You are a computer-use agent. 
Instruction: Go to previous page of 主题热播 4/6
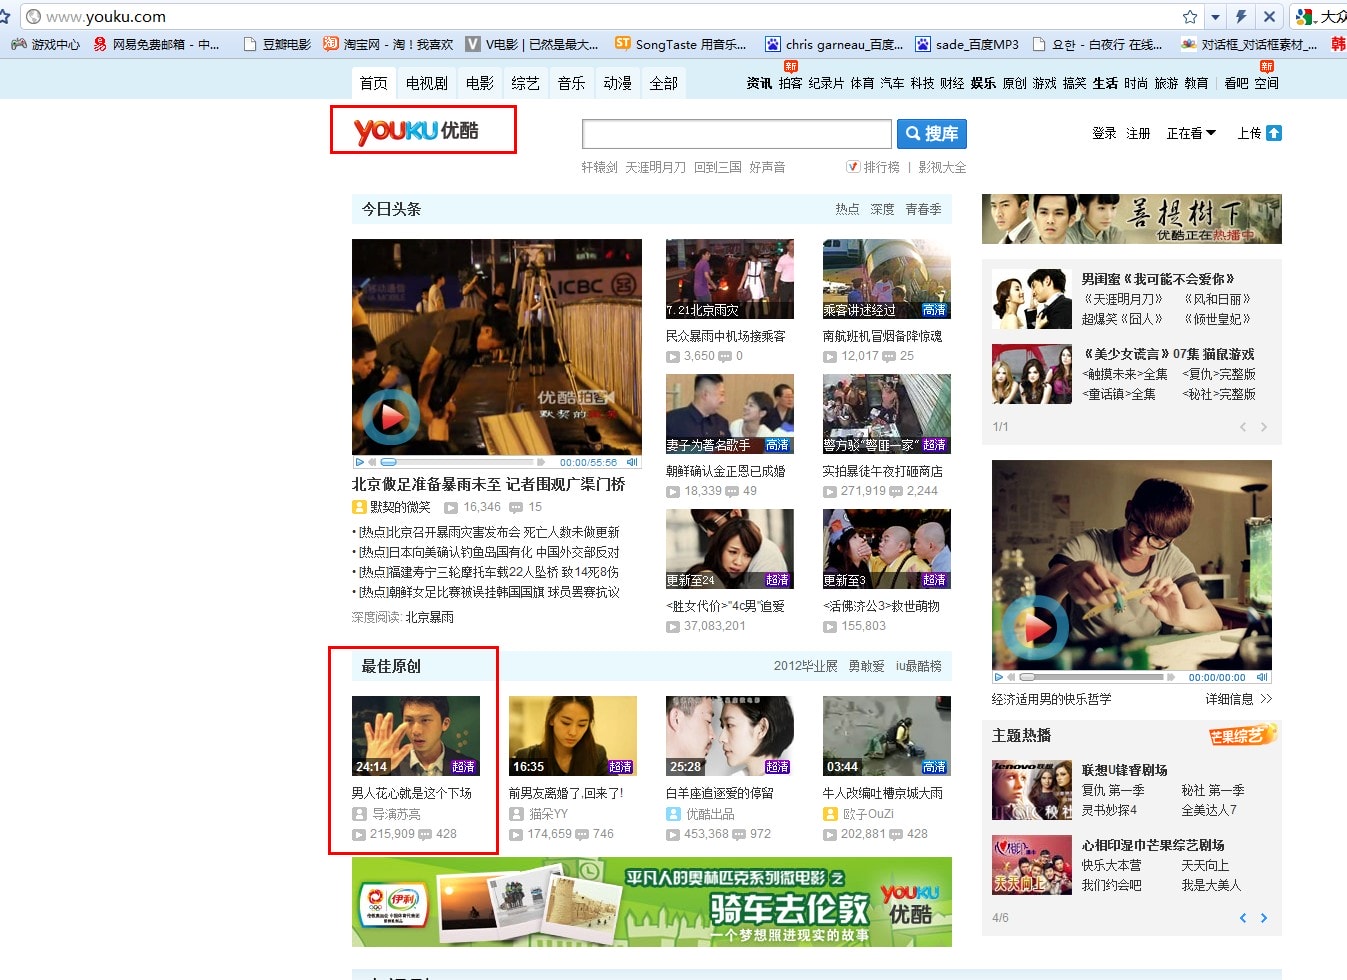1243,918
